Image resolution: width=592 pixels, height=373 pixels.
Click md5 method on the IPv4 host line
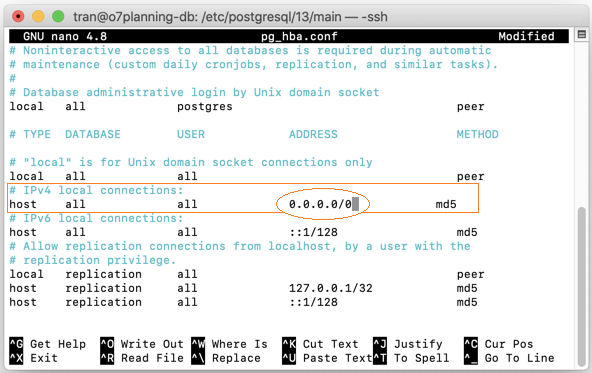(x=446, y=204)
